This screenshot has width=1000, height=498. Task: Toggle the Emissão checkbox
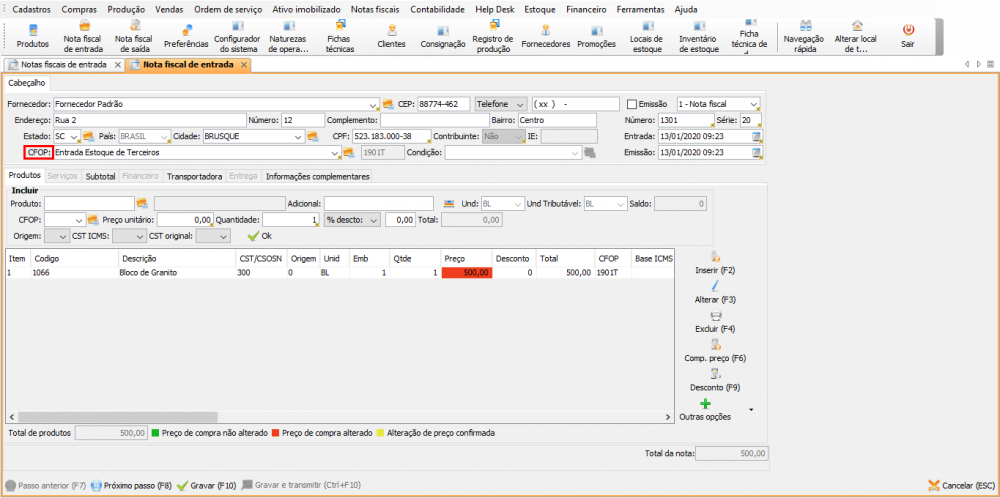631,104
